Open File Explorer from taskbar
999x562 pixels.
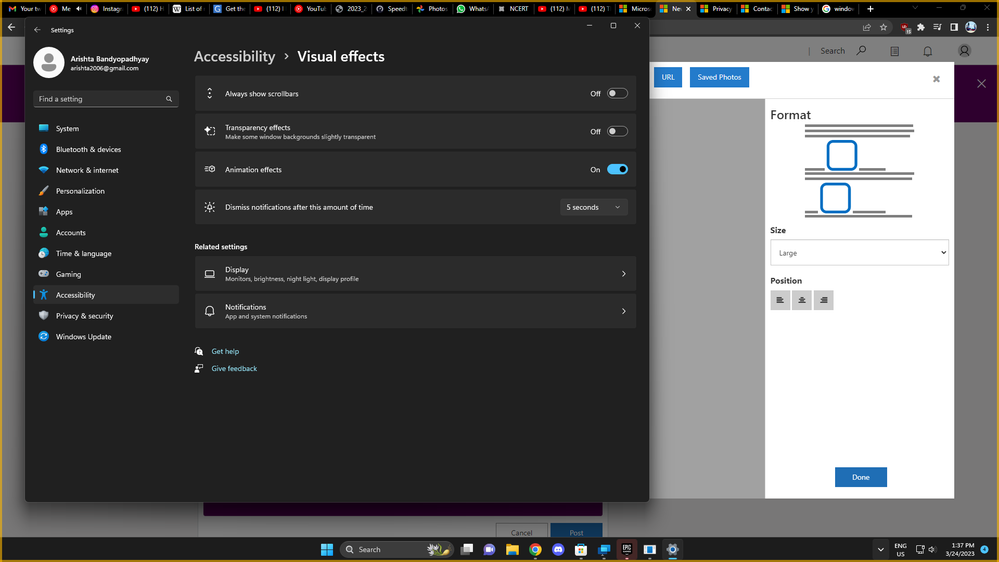pos(512,549)
